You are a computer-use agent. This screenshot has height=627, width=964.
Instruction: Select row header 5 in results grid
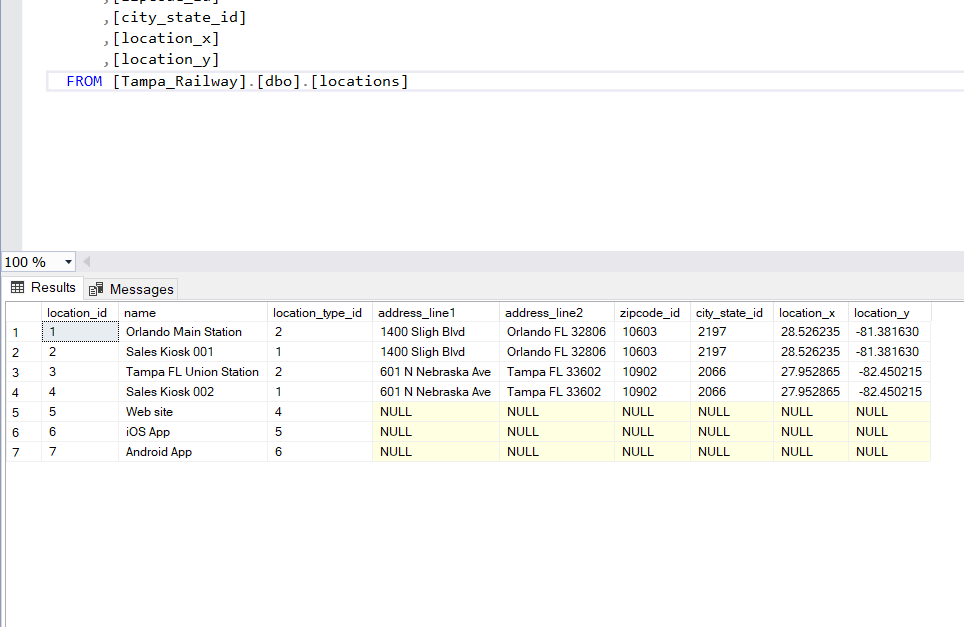[23, 412]
